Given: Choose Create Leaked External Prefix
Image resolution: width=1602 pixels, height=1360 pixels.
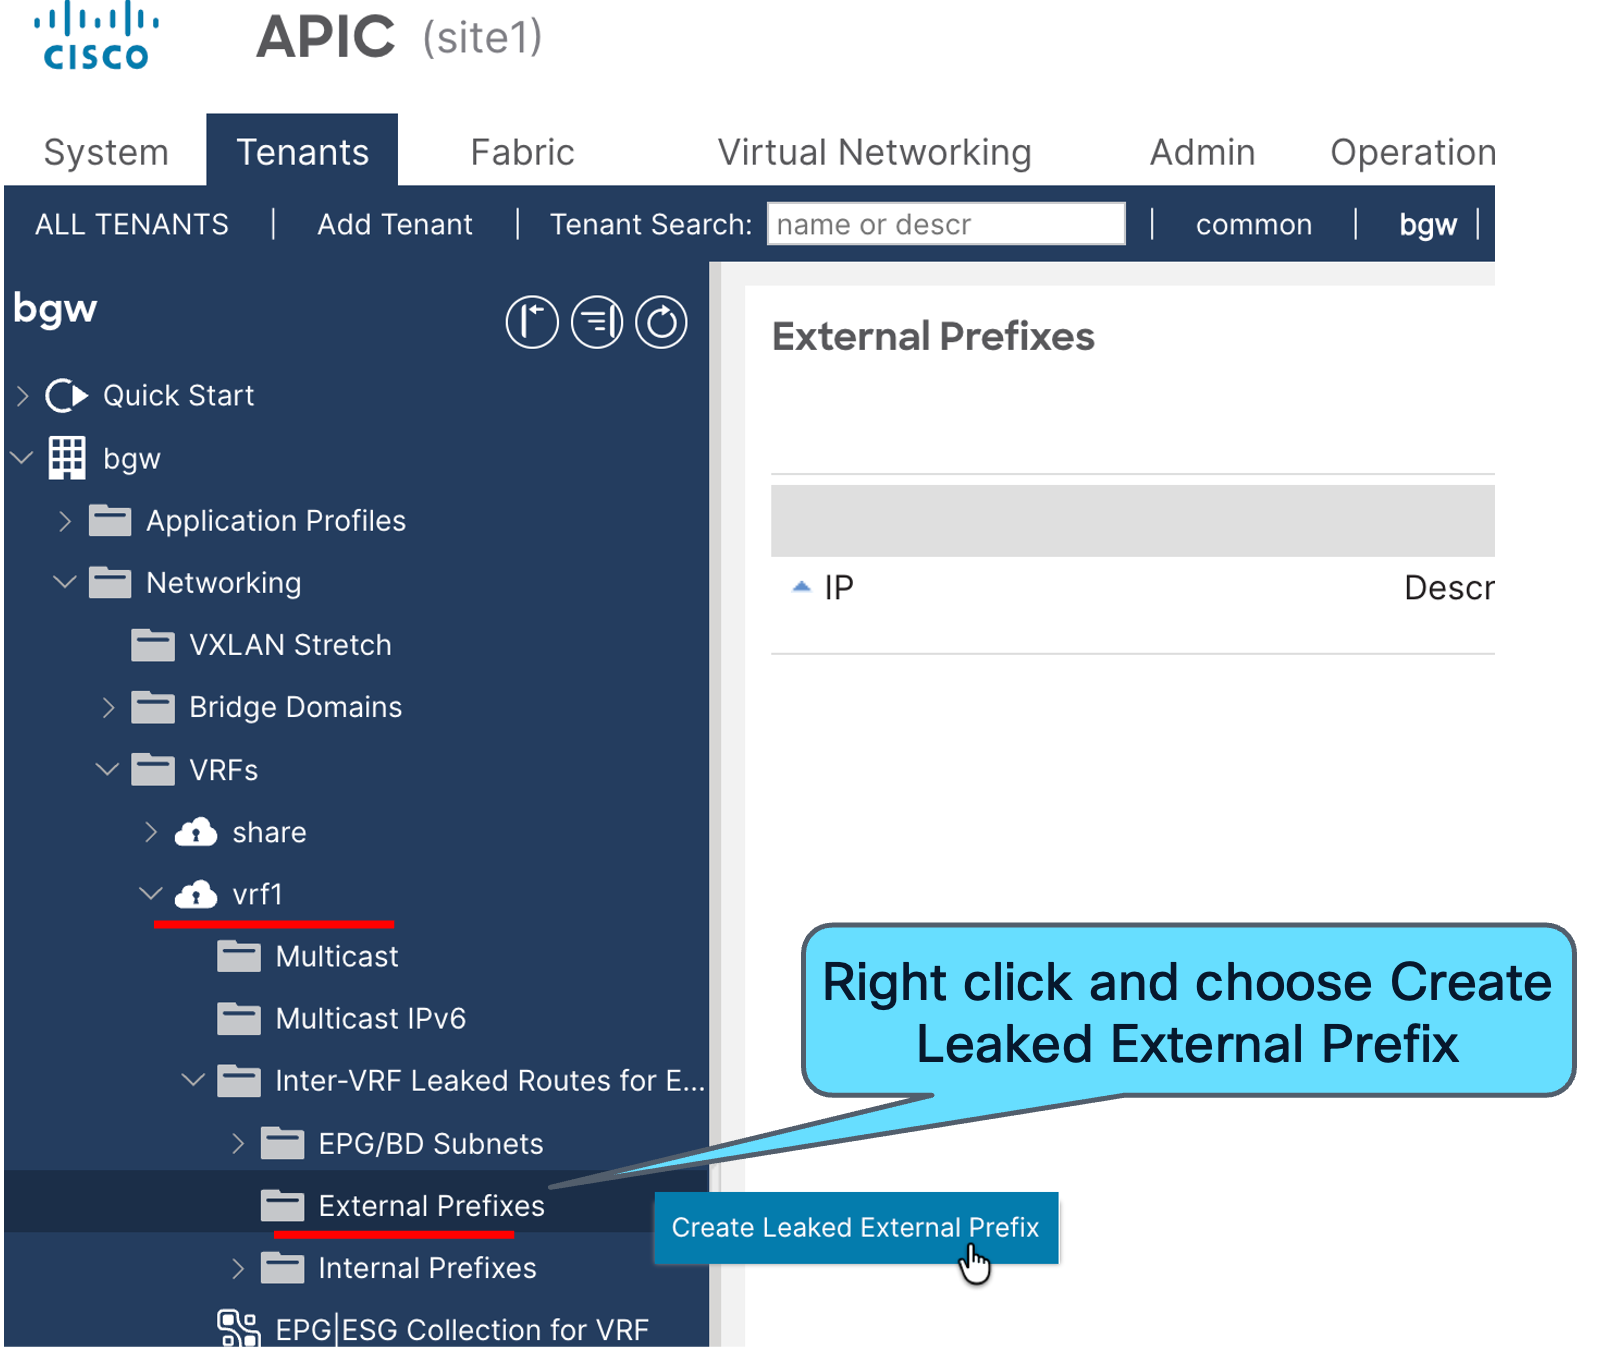Looking at the screenshot, I should click(x=856, y=1227).
